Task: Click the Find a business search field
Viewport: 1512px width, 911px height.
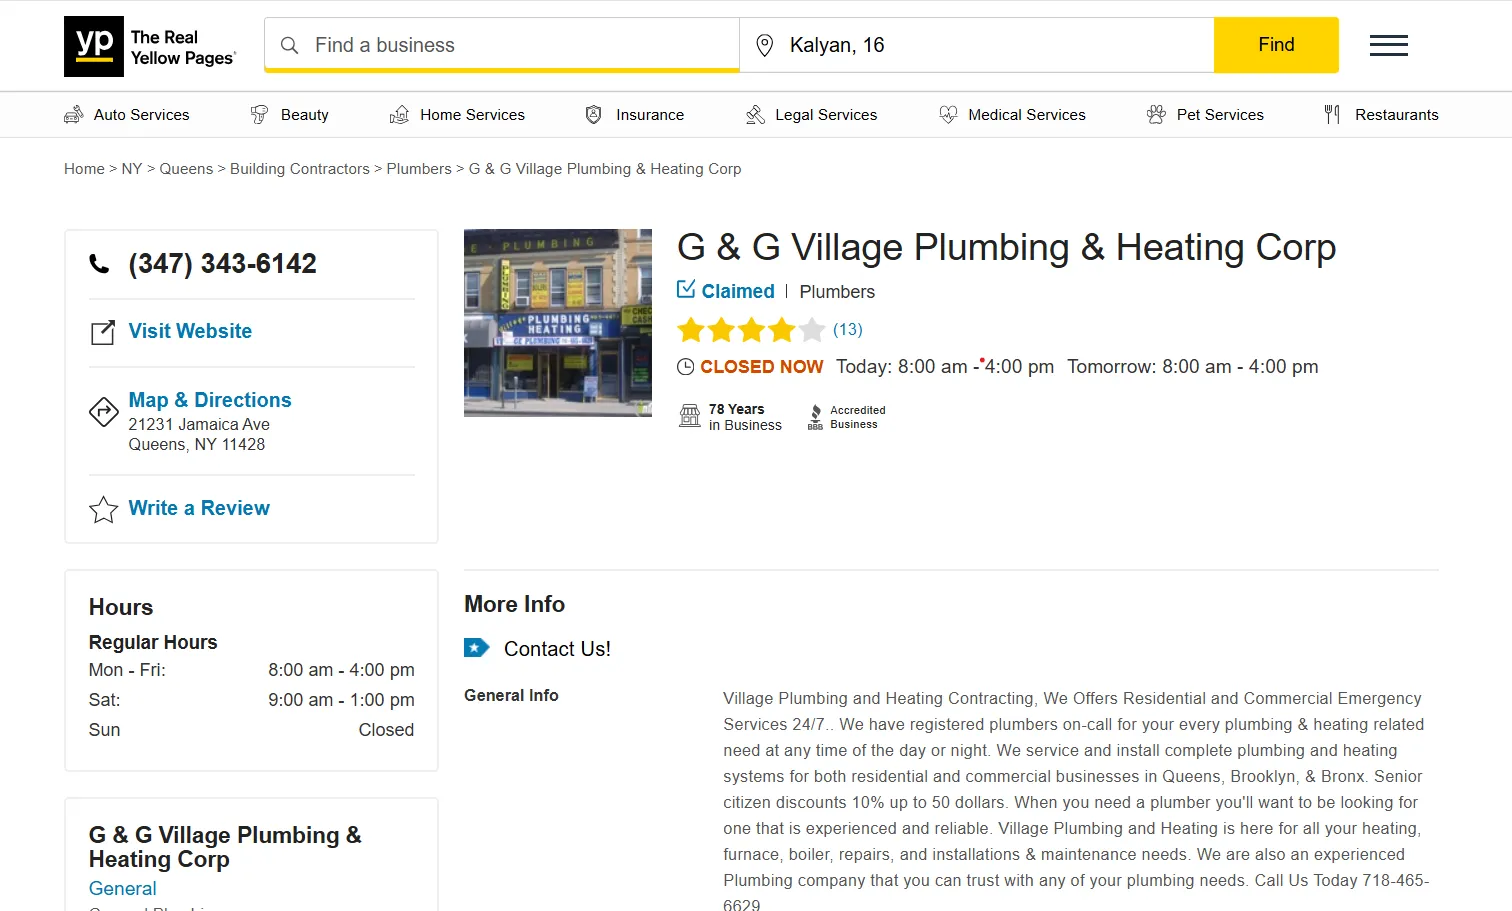Action: pos(500,45)
